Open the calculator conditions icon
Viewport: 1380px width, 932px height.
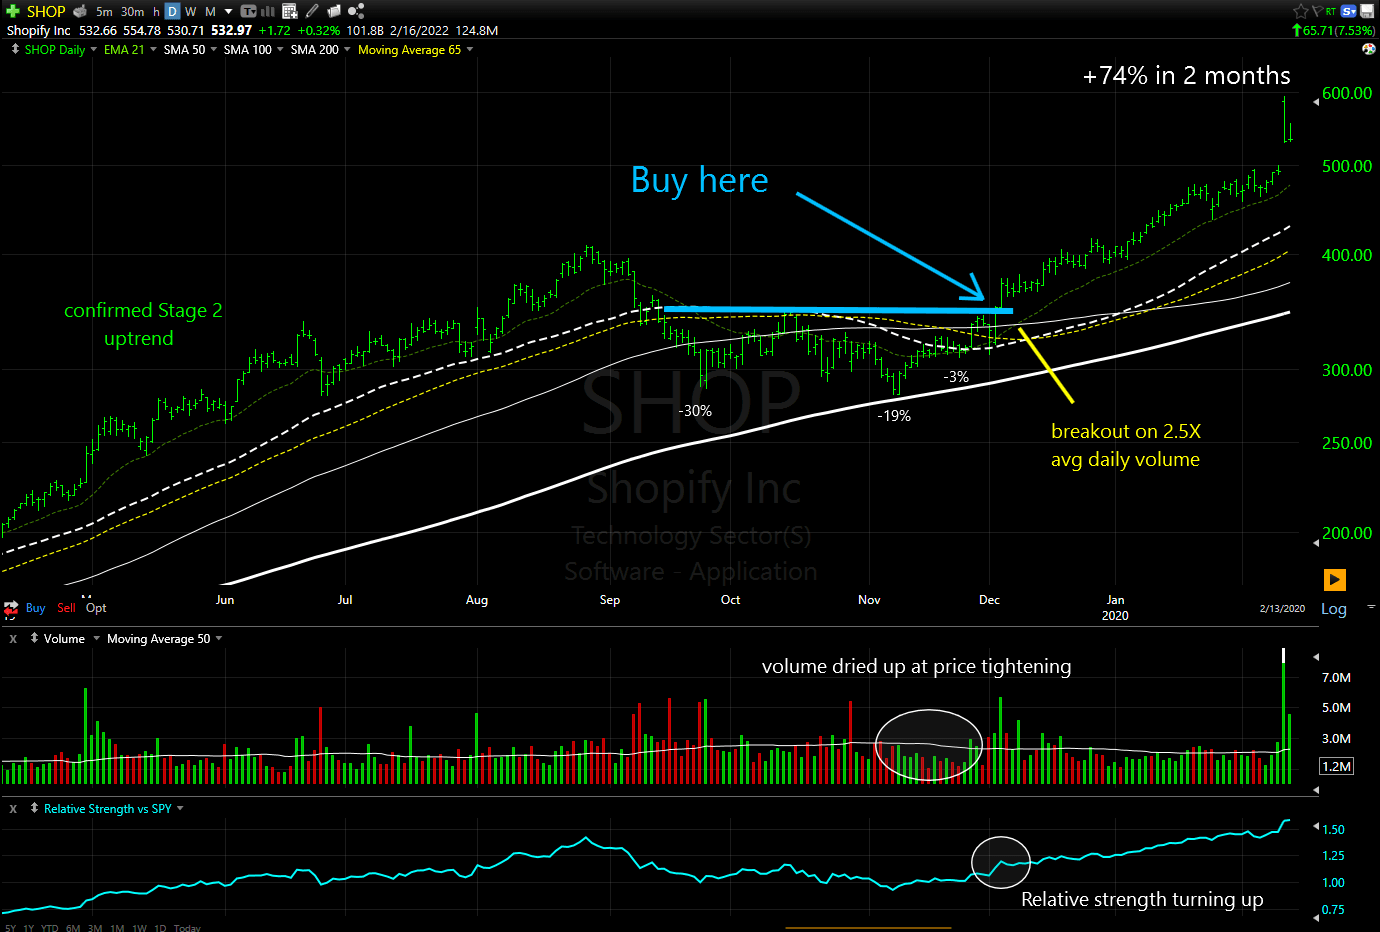288,11
